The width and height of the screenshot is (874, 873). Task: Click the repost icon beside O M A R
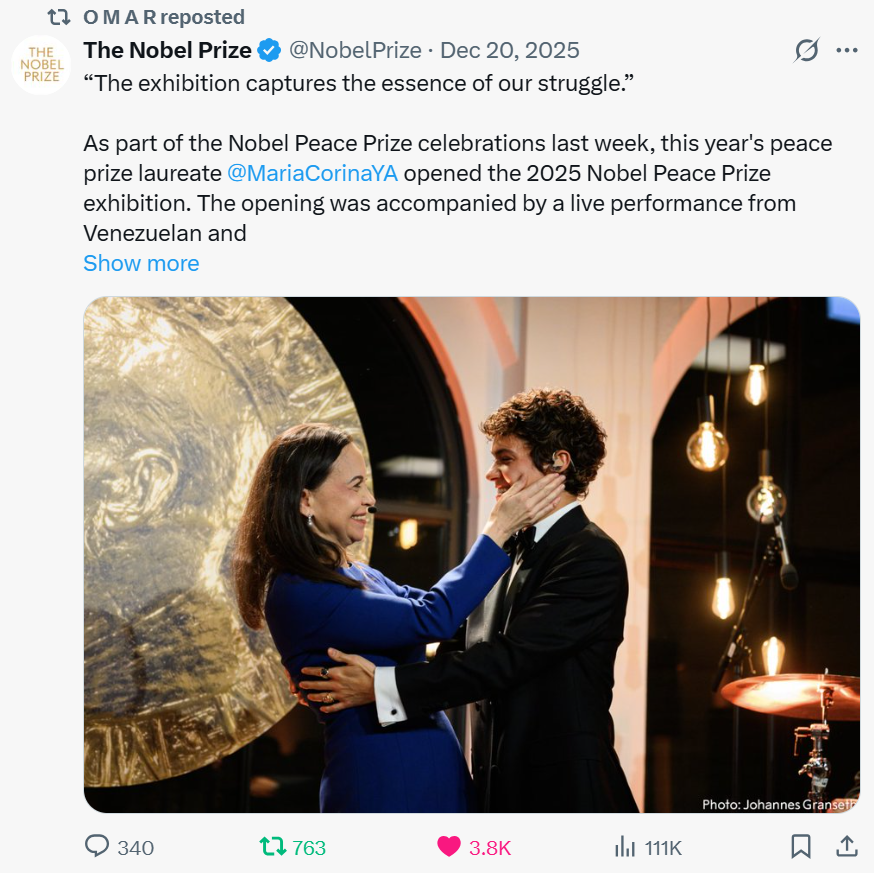(59, 17)
